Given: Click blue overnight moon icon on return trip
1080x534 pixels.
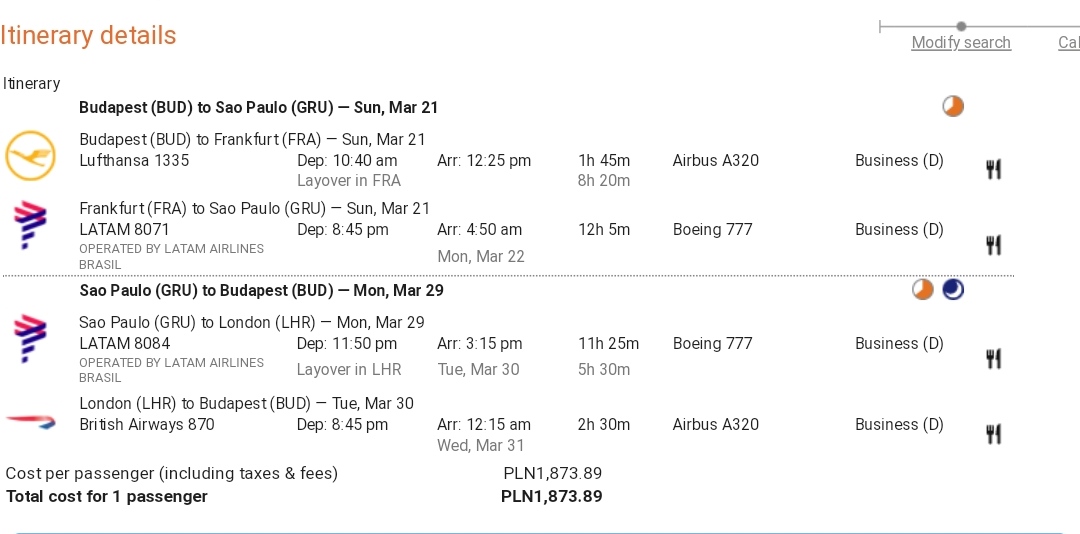Looking at the screenshot, I should (x=953, y=289).
